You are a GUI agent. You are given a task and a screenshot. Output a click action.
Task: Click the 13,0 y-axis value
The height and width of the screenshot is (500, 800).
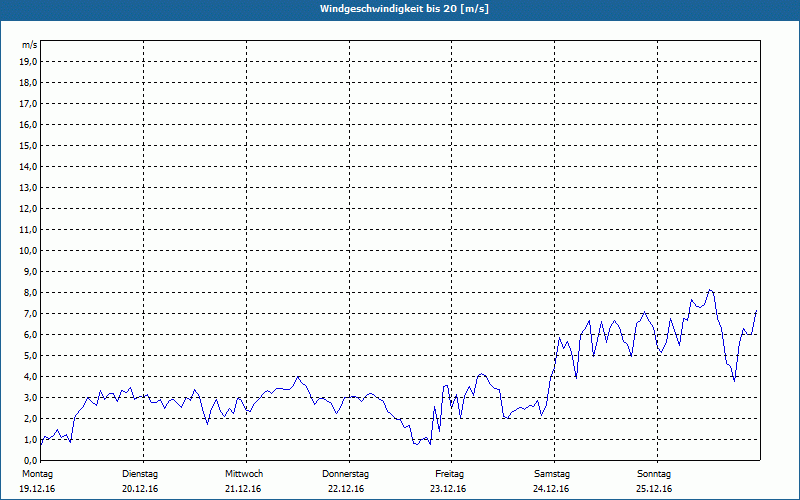coord(28,188)
